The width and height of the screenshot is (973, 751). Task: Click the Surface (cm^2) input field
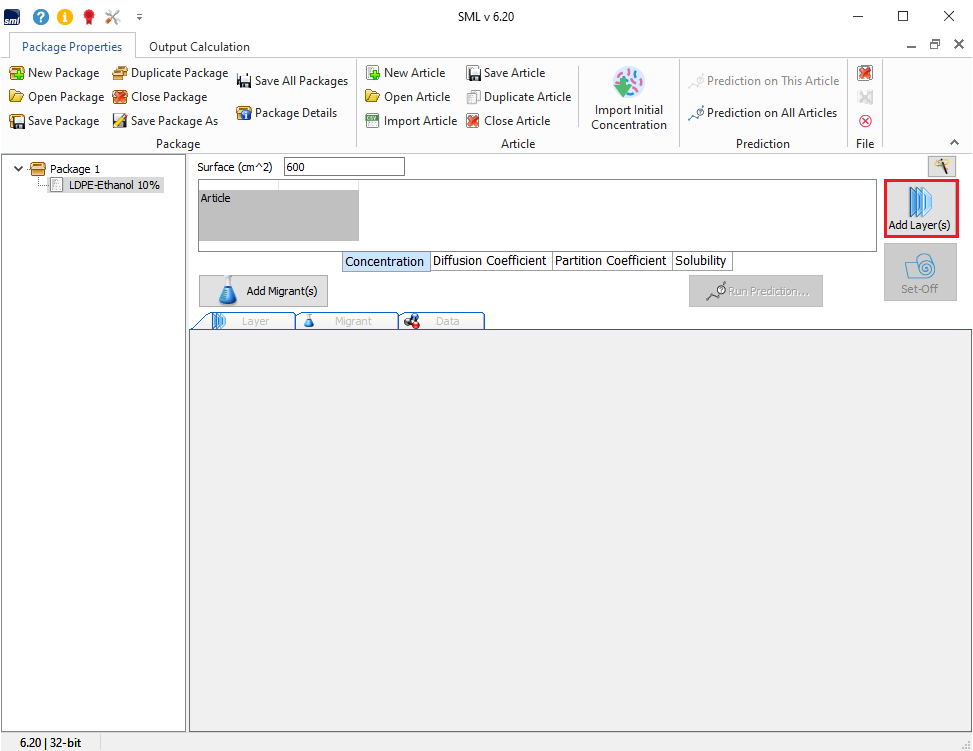point(344,167)
